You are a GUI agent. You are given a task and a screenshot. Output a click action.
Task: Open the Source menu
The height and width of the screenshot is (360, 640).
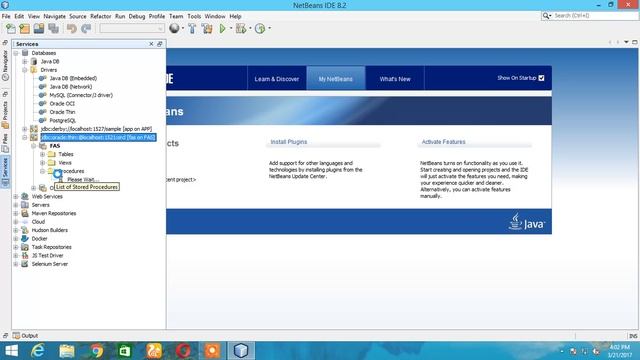78,16
